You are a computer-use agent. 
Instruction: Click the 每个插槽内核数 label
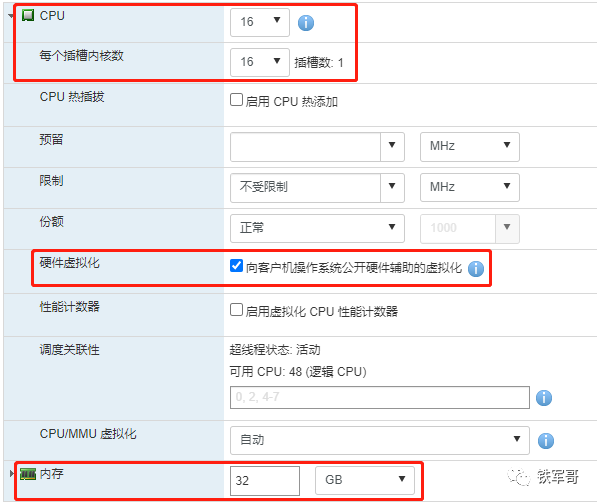click(81, 56)
